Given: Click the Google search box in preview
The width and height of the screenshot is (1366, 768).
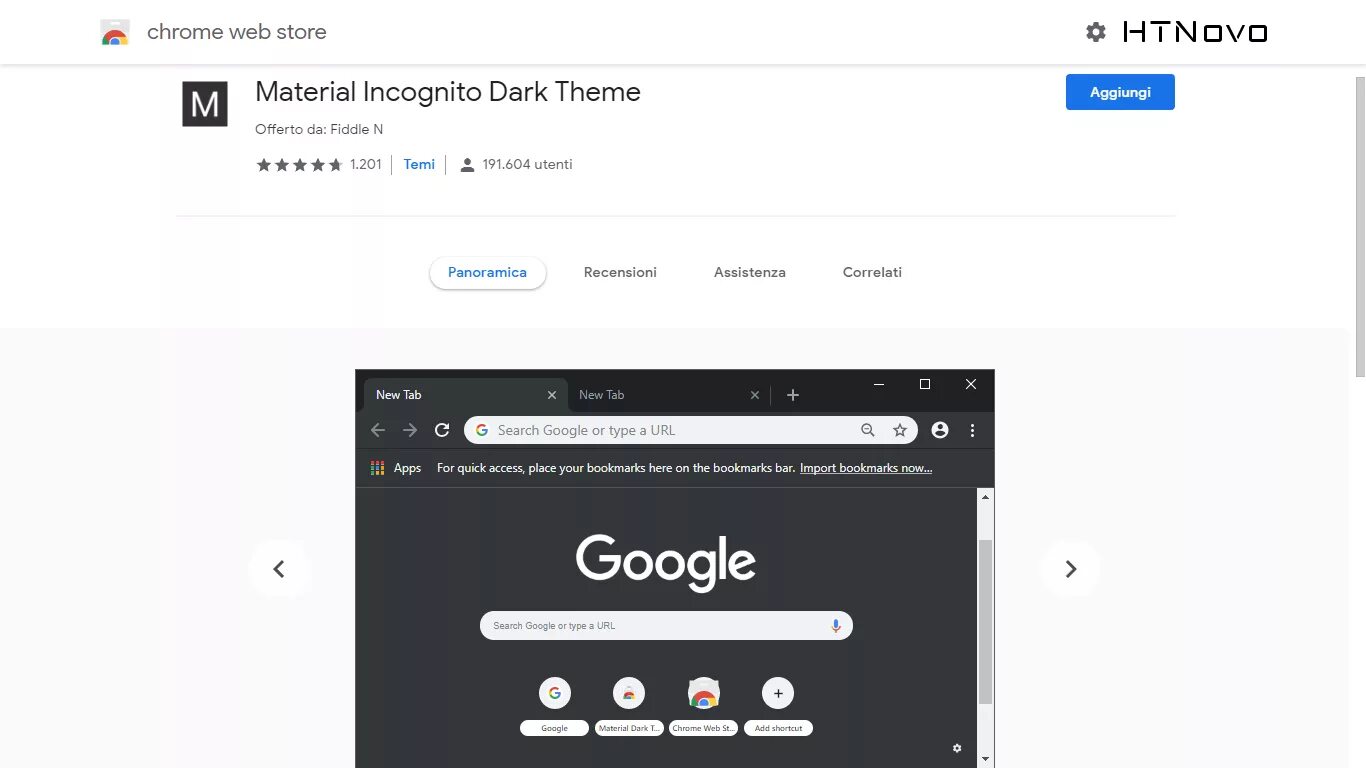Looking at the screenshot, I should point(666,626).
